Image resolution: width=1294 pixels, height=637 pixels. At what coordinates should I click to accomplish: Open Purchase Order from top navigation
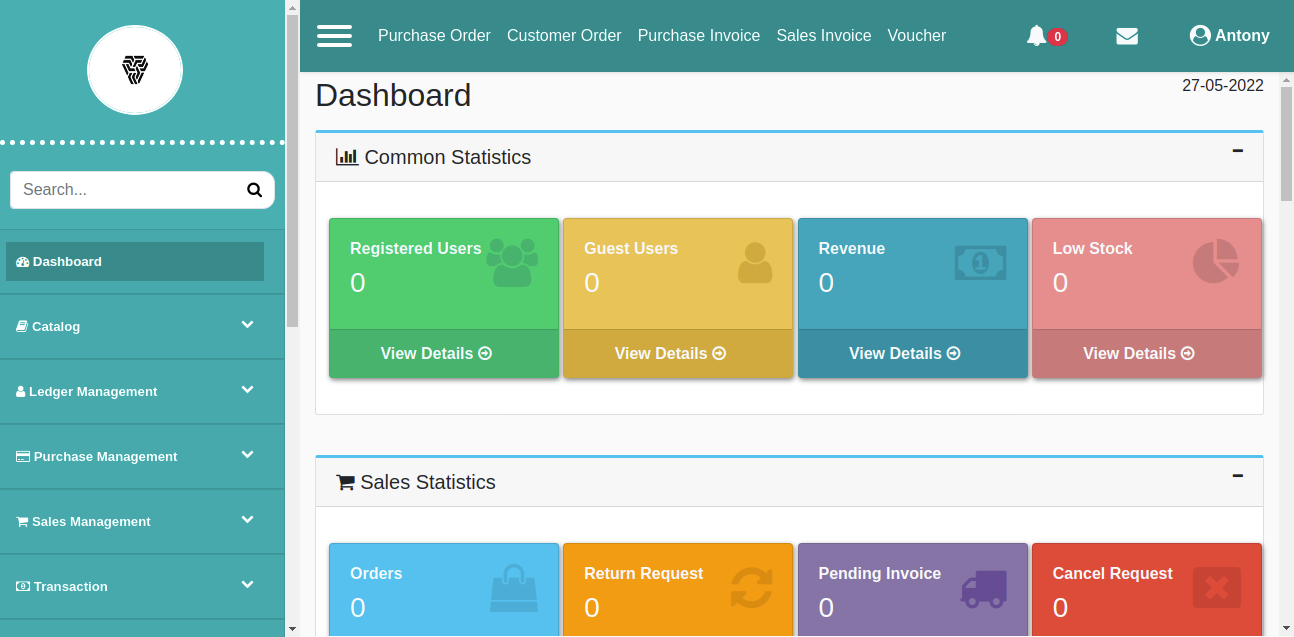click(434, 36)
